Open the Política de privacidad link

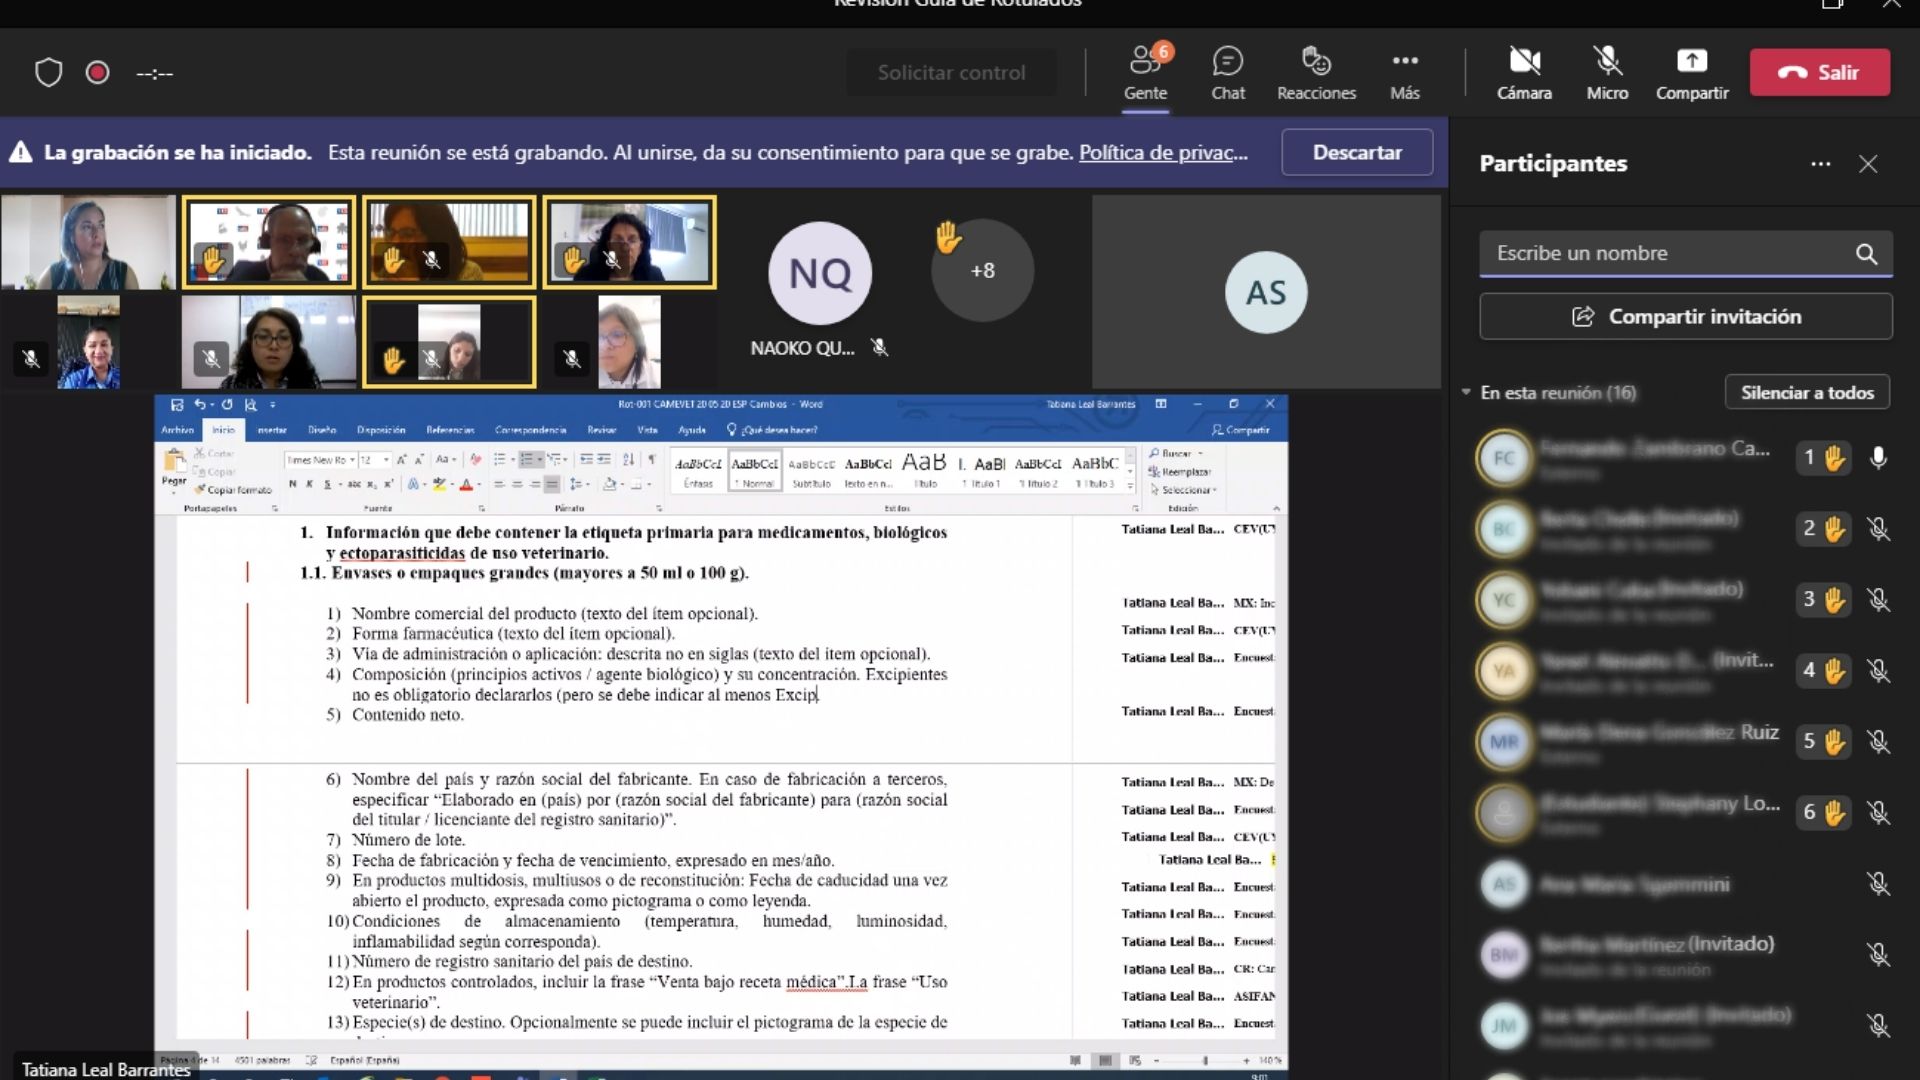click(x=1162, y=153)
